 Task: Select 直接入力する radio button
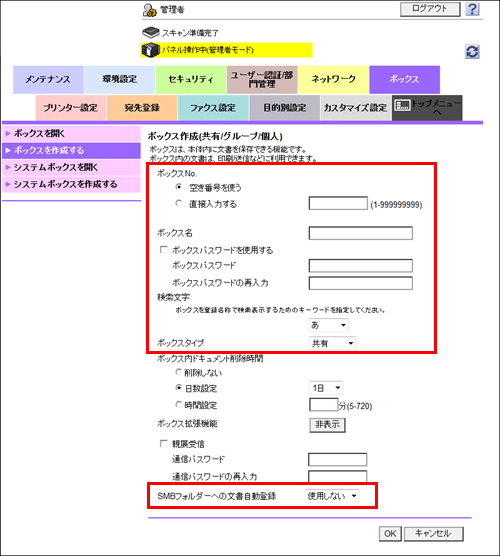pyautogui.click(x=179, y=203)
